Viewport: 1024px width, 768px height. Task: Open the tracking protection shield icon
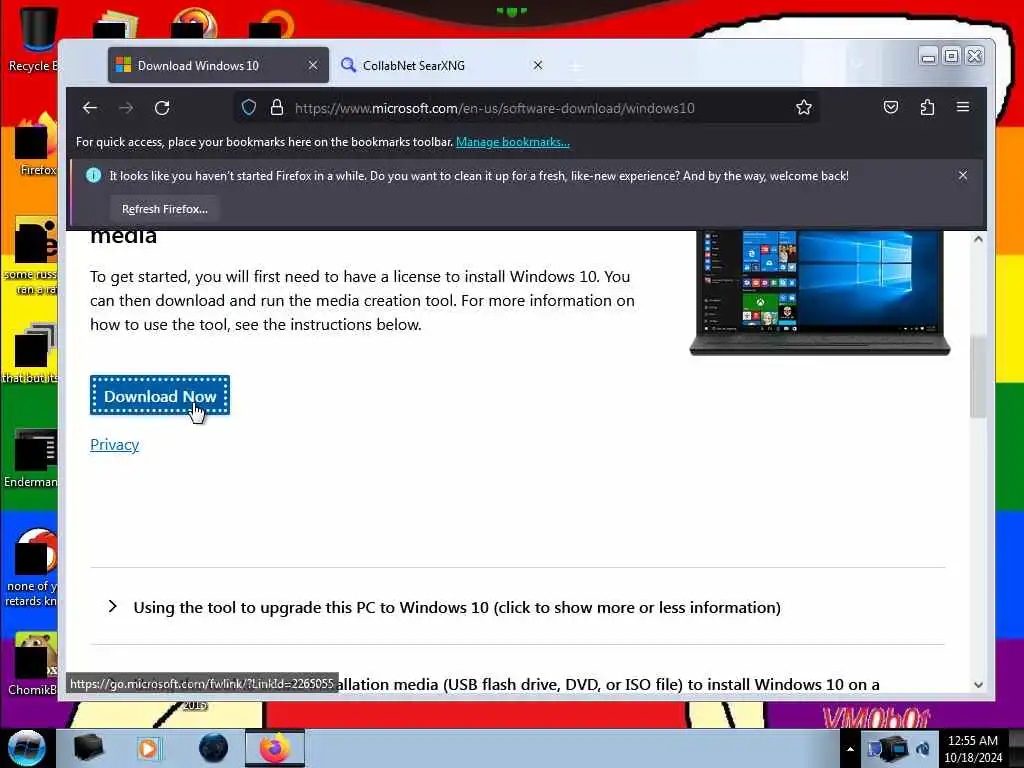(249, 107)
